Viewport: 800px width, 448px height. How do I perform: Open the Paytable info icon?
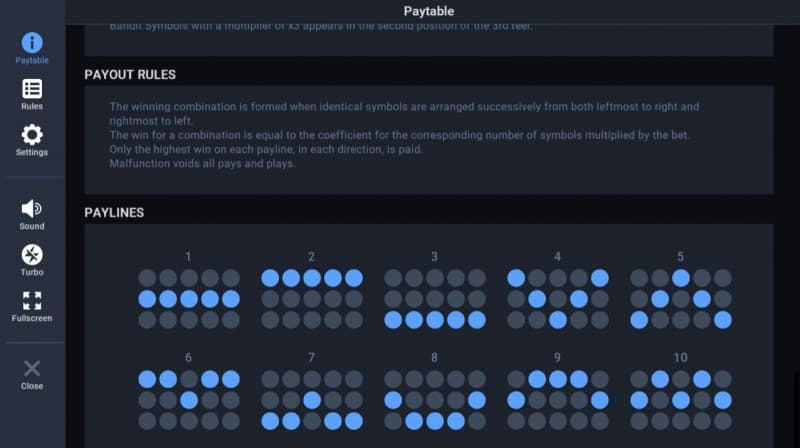32,42
